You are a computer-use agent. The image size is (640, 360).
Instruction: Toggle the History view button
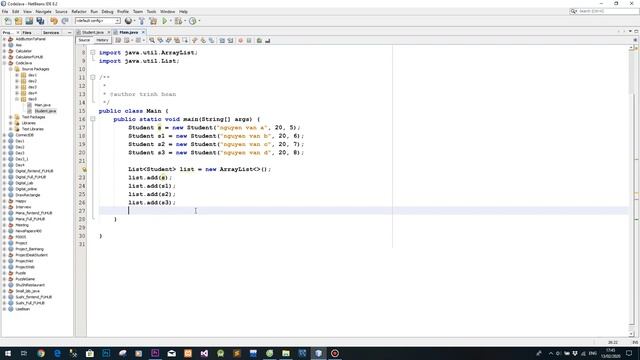102,40
